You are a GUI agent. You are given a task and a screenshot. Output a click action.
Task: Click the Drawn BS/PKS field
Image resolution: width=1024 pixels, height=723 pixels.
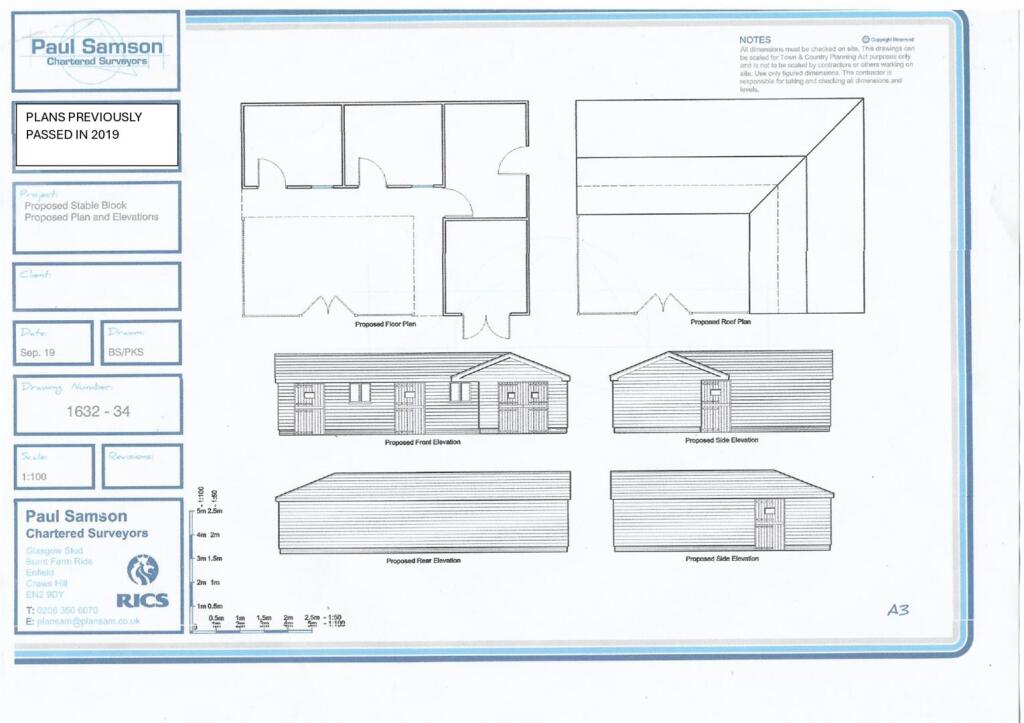click(x=141, y=342)
